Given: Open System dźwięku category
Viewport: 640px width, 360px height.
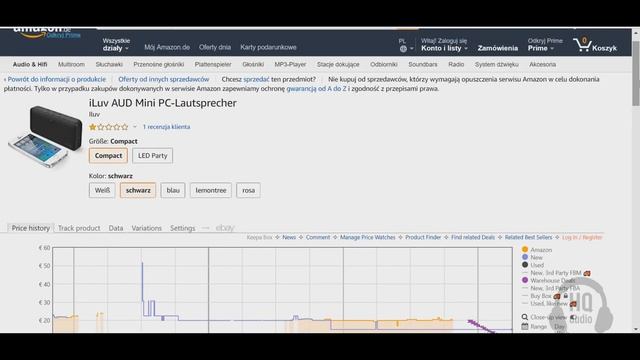Looking at the screenshot, I should point(497,64).
